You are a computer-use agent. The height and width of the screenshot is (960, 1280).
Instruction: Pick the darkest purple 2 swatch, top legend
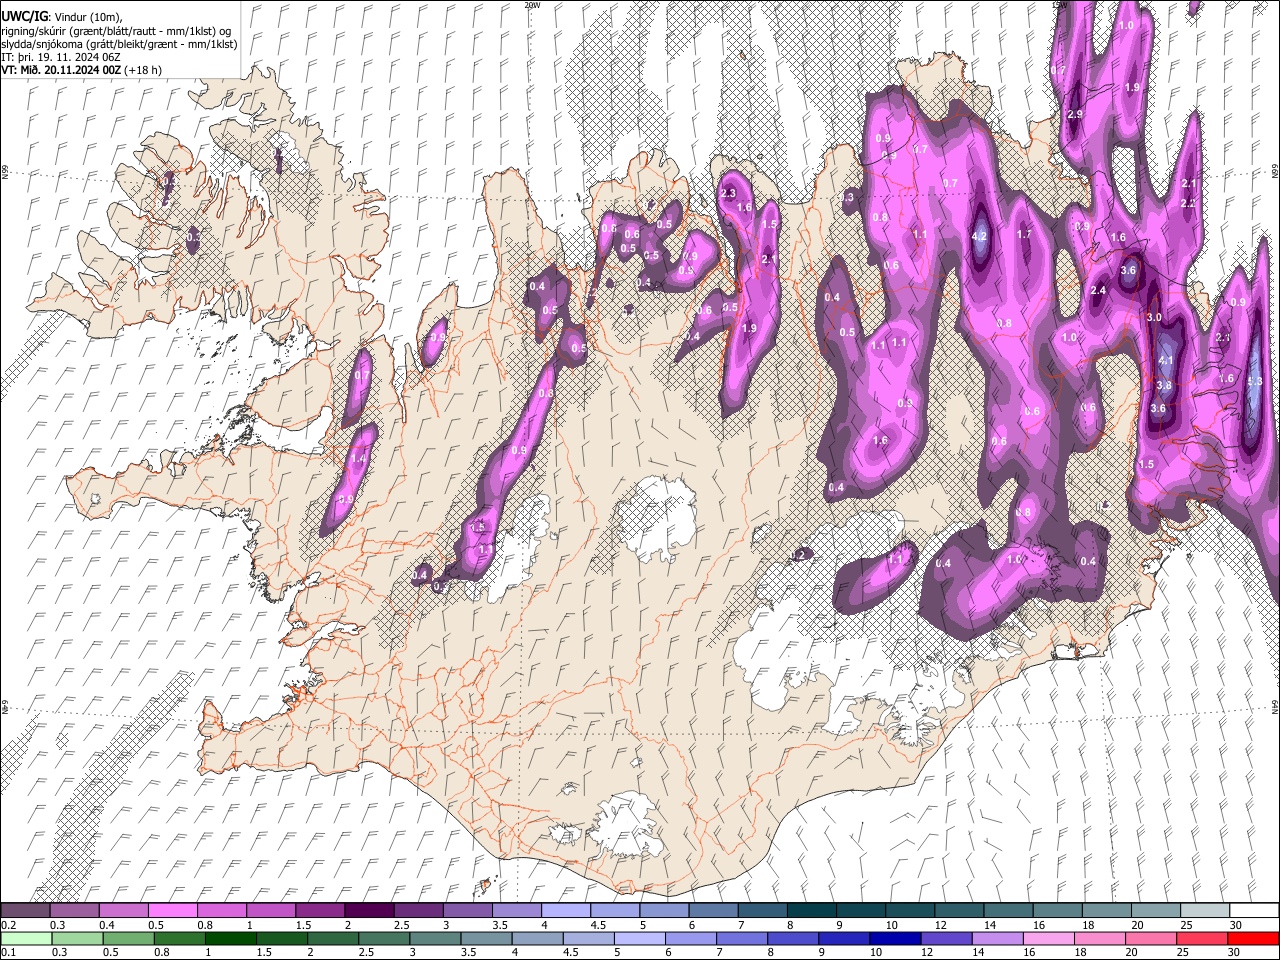pos(369,911)
